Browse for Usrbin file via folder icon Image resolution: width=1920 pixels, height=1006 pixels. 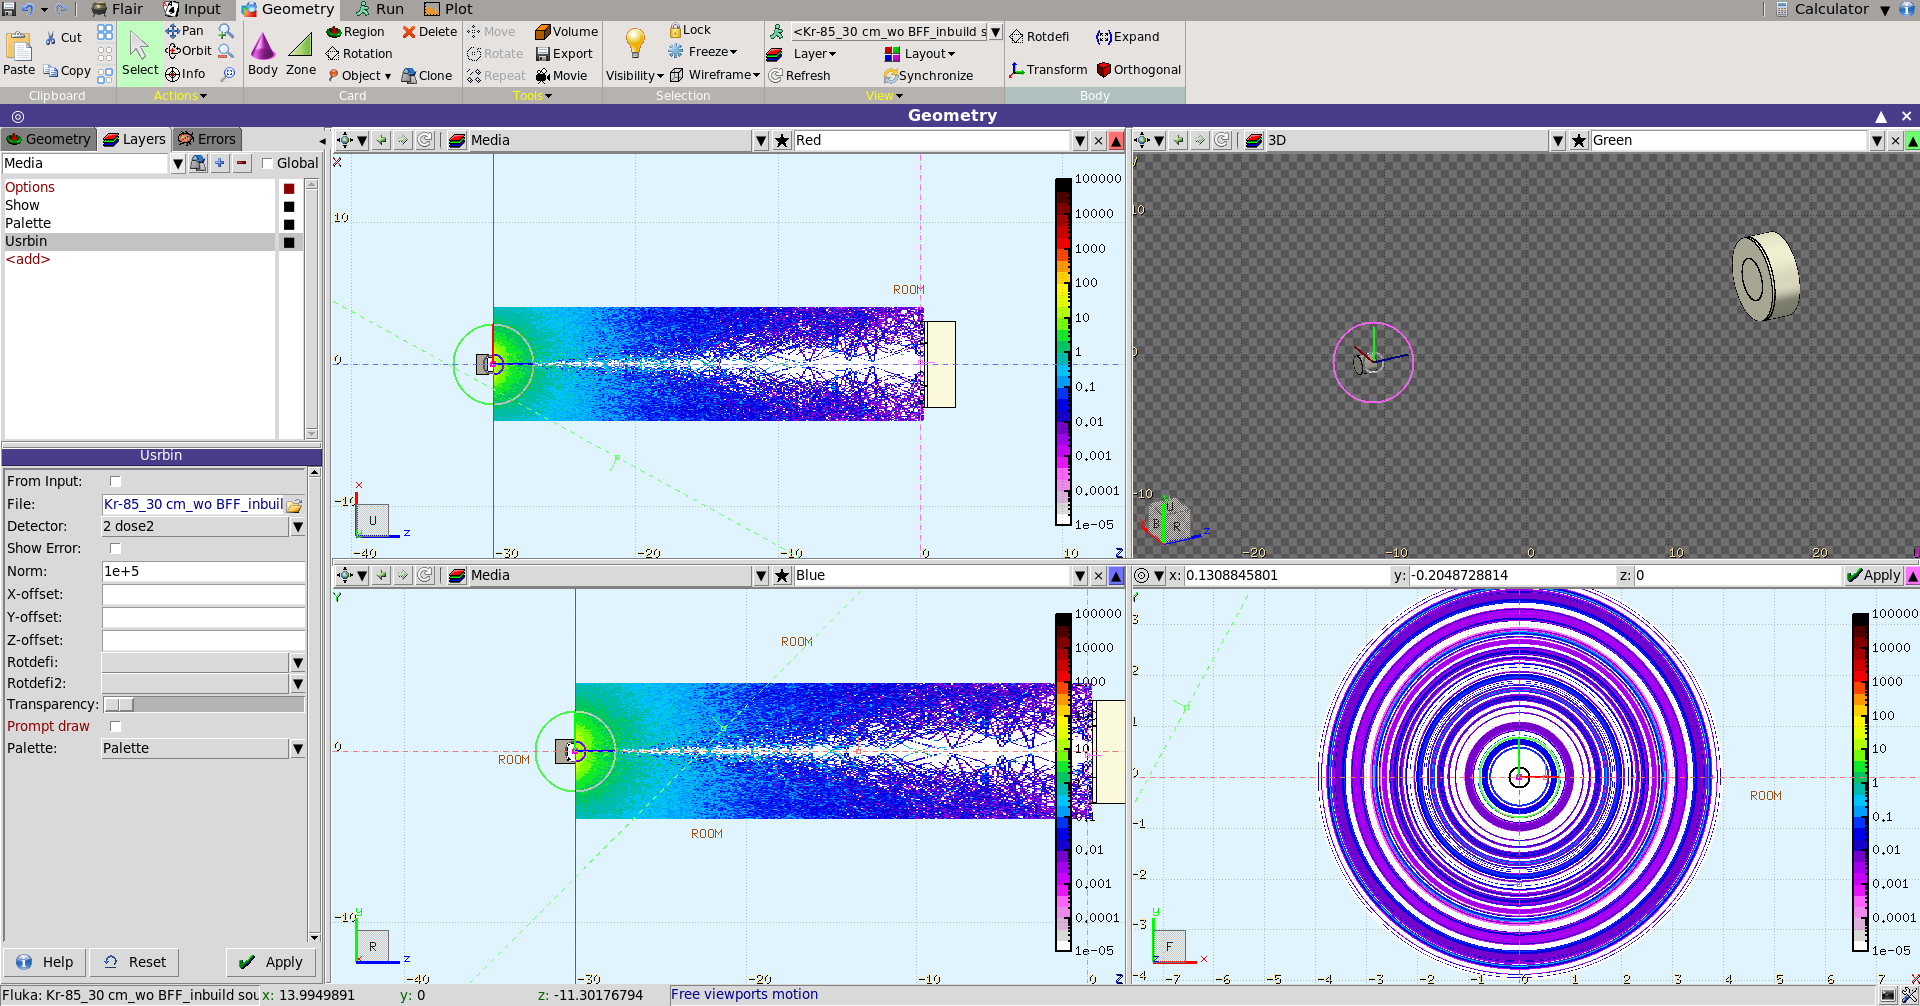pos(294,505)
